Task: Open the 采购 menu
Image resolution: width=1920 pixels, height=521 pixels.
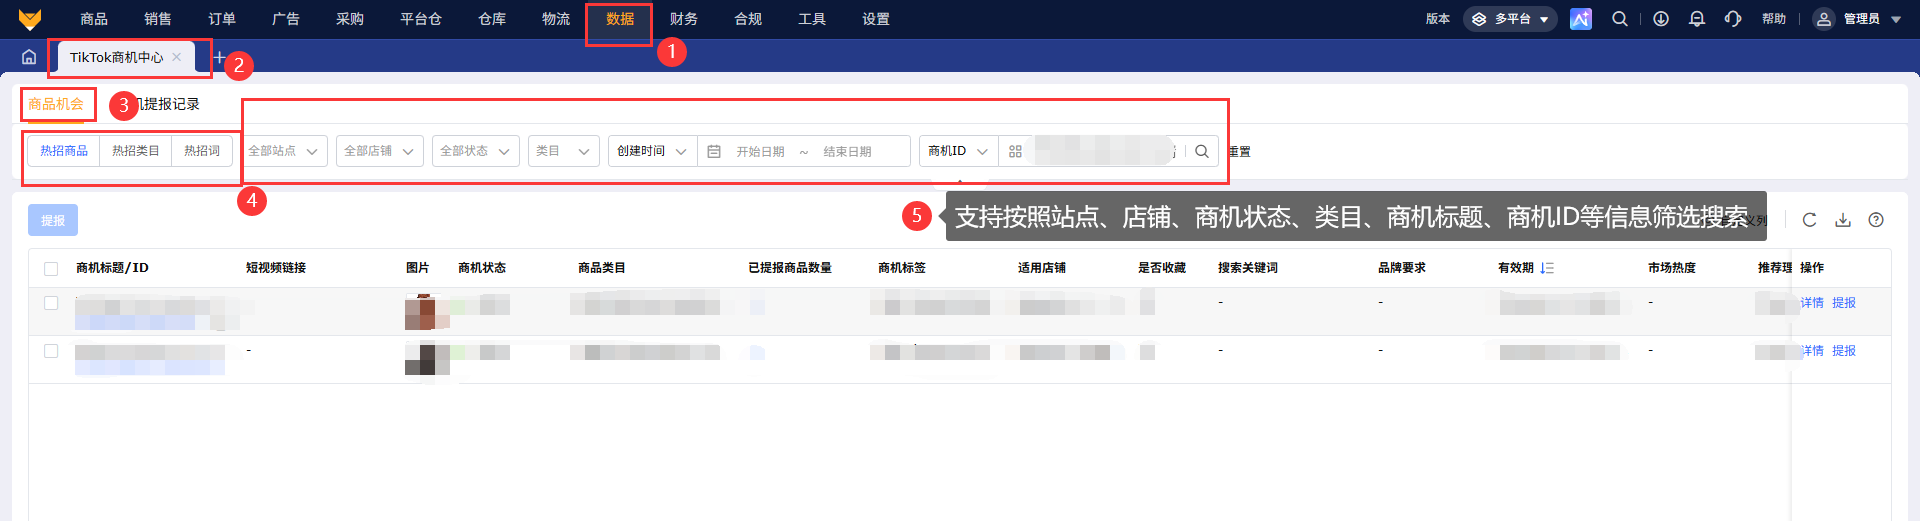Action: pyautogui.click(x=350, y=19)
